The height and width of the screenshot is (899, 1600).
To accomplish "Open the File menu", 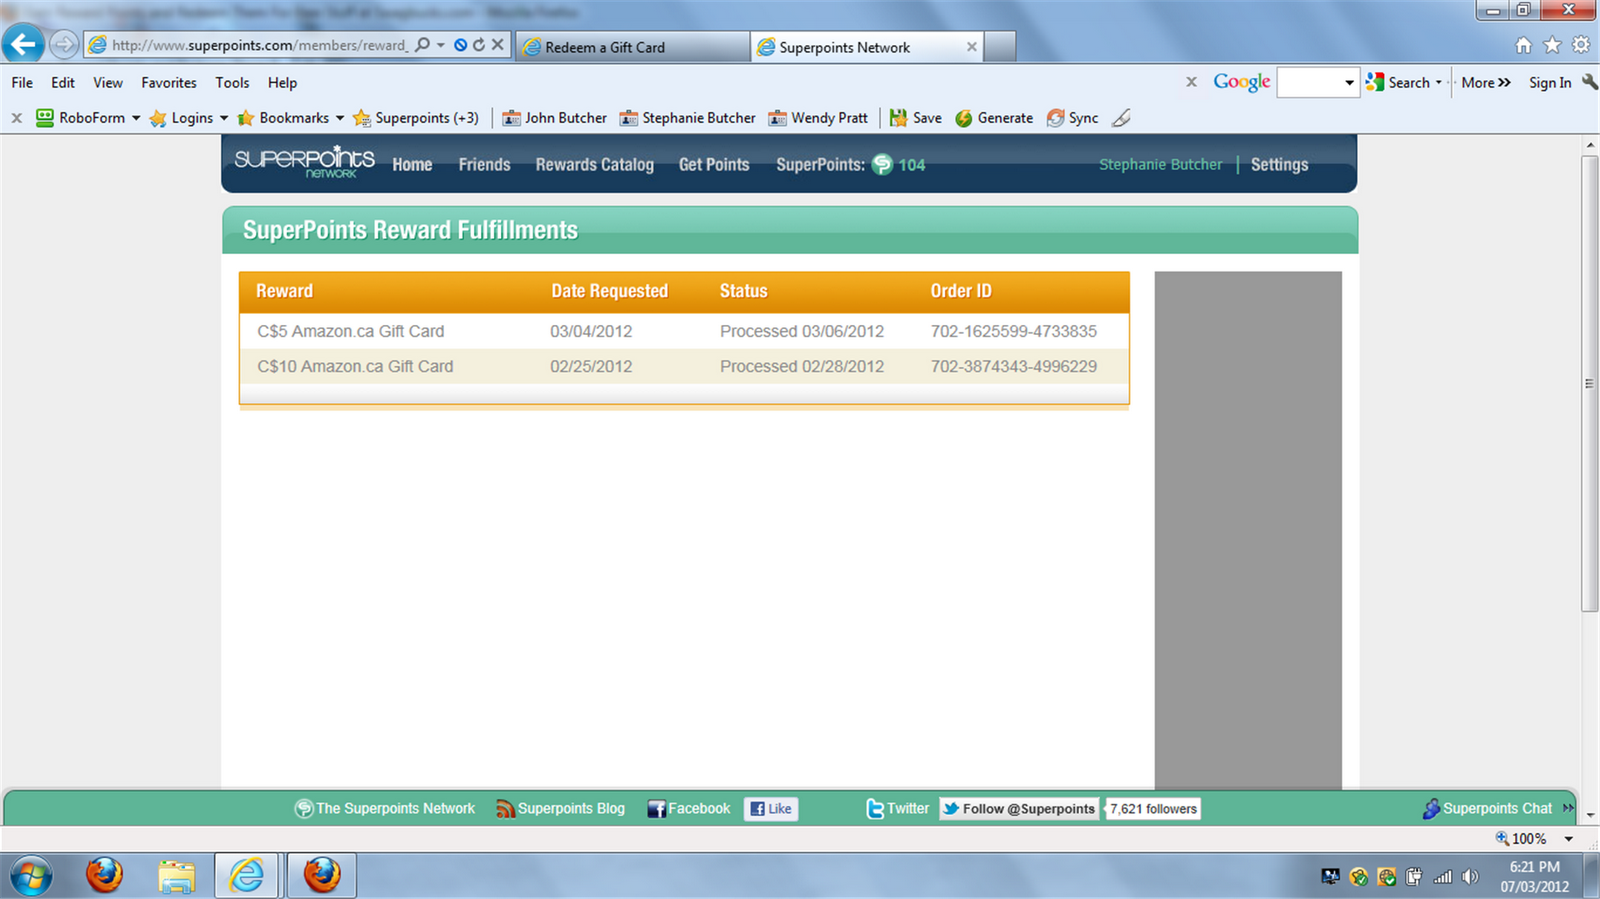I will [22, 82].
